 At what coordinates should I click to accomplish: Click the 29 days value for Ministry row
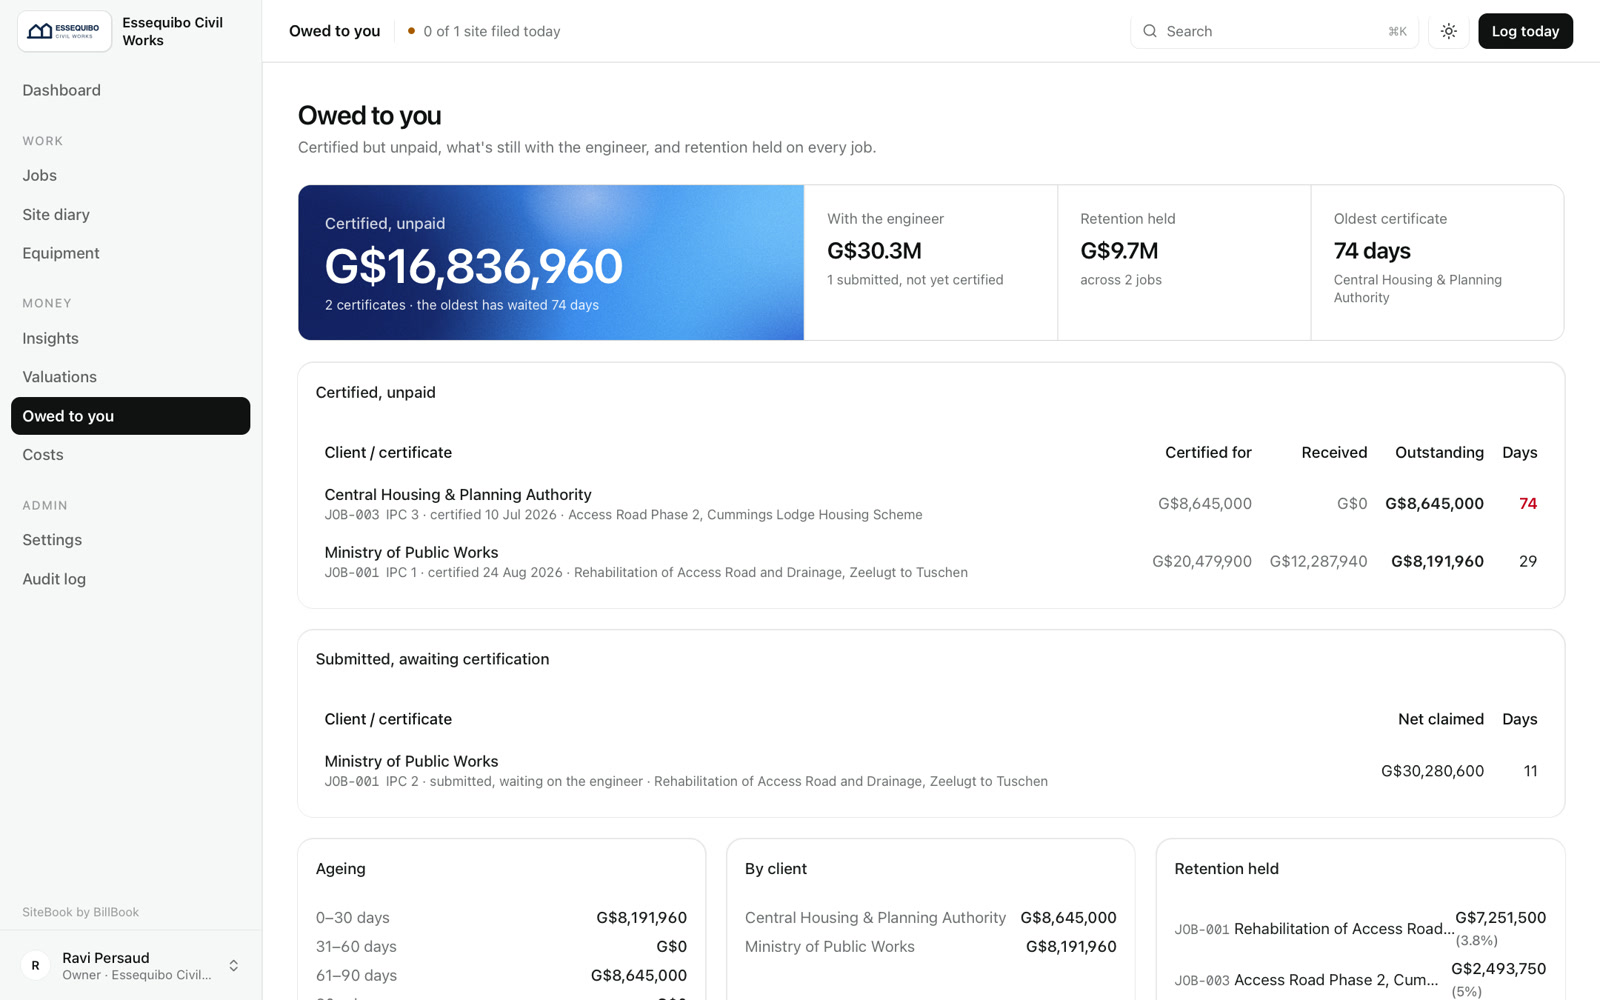(x=1528, y=562)
